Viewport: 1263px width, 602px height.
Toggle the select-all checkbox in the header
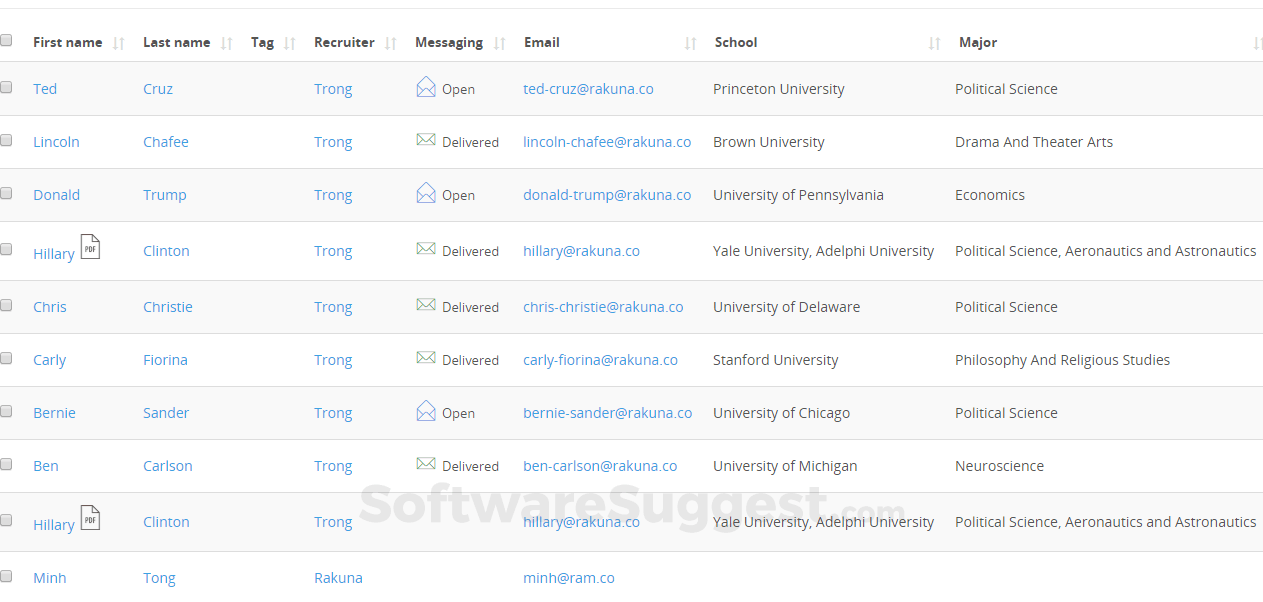tap(6, 41)
